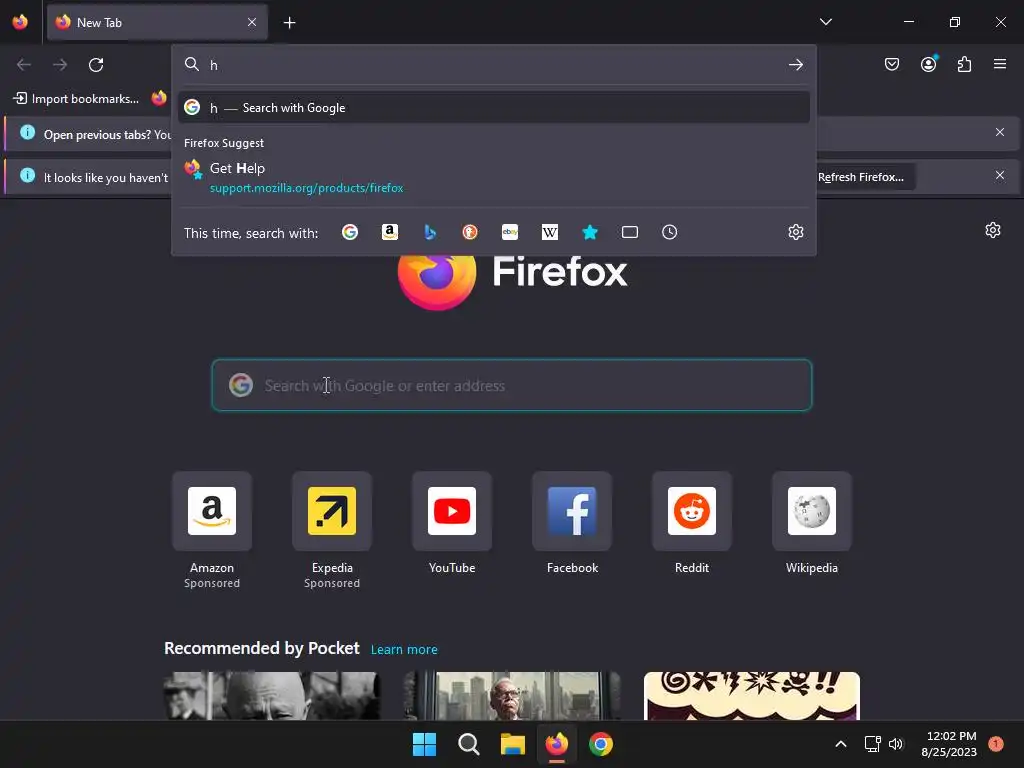Viewport: 1024px width, 768px height.
Task: Open Pocket Learn more link
Action: coord(404,650)
